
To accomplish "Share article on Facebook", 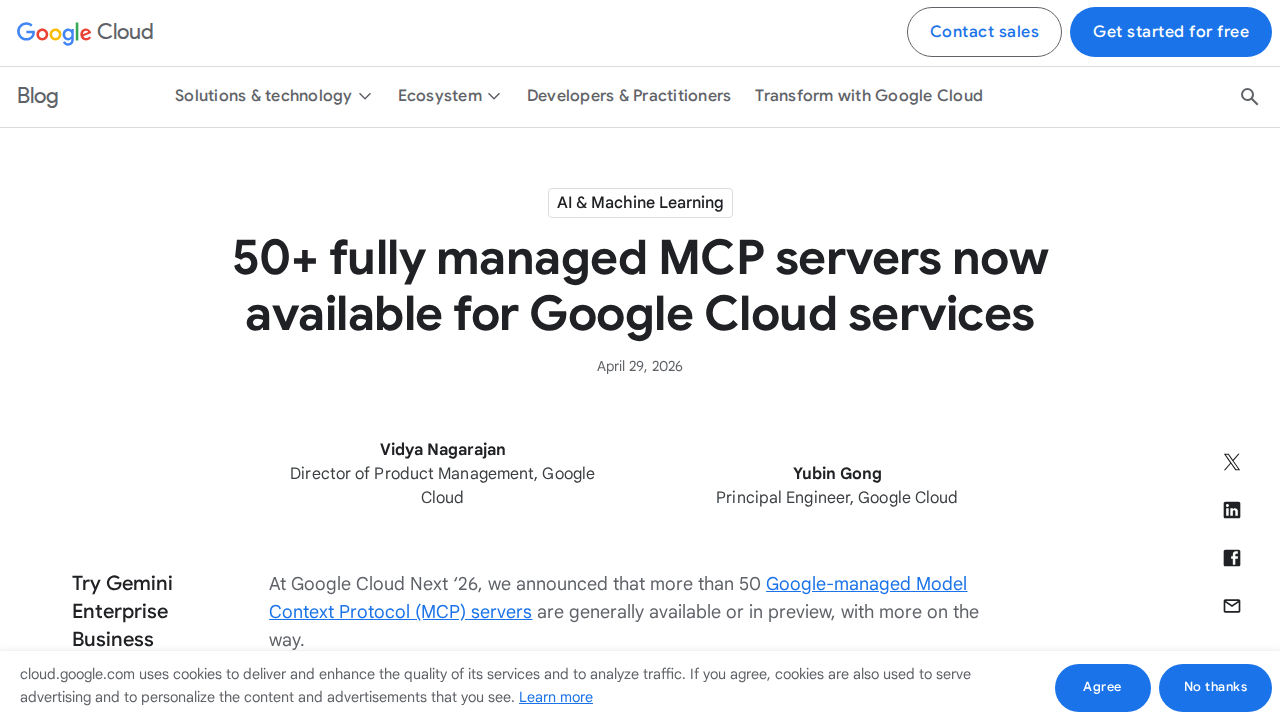I will (1232, 558).
